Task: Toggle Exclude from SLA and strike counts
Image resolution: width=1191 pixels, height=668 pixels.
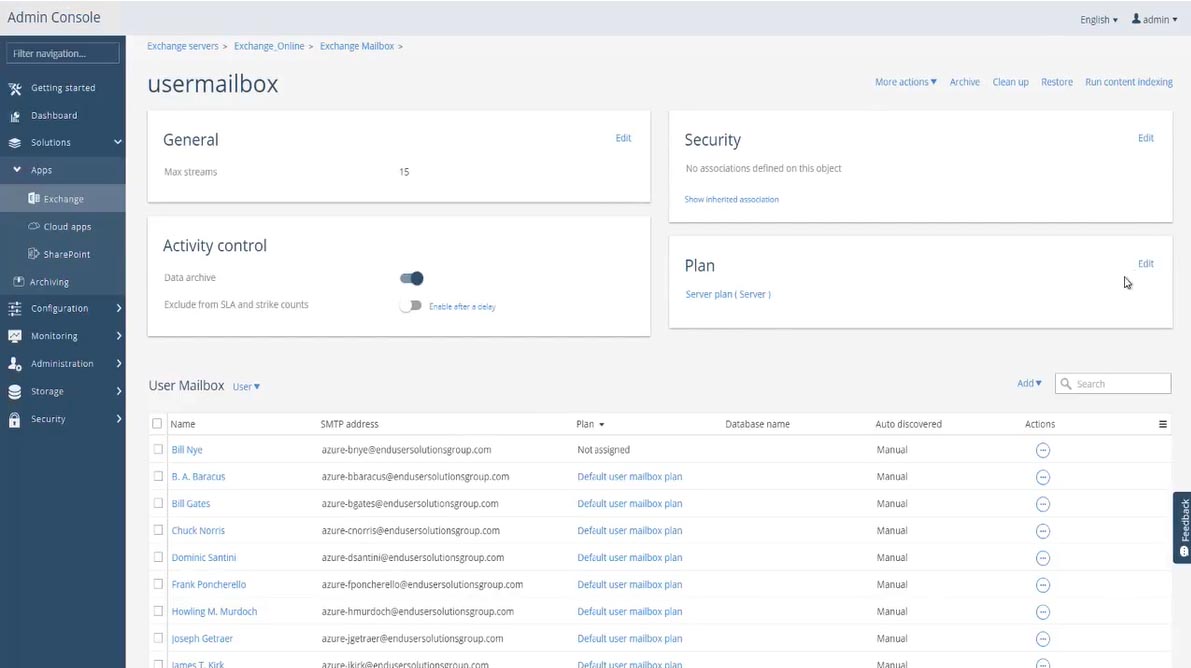Action: point(410,306)
